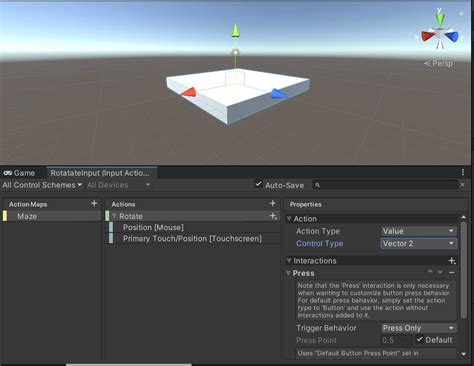Collapse the Action properties section
Screen dimensions: 474x366
tap(289, 219)
